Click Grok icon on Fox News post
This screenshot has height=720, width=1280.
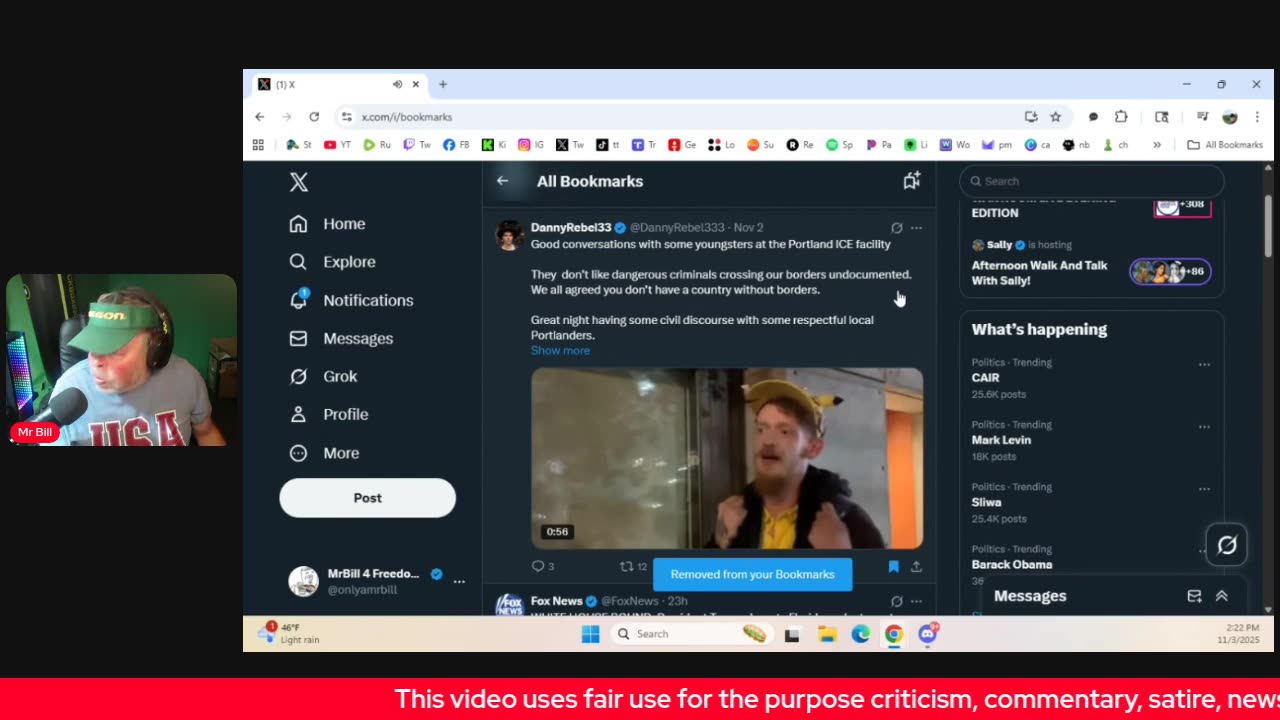point(897,601)
